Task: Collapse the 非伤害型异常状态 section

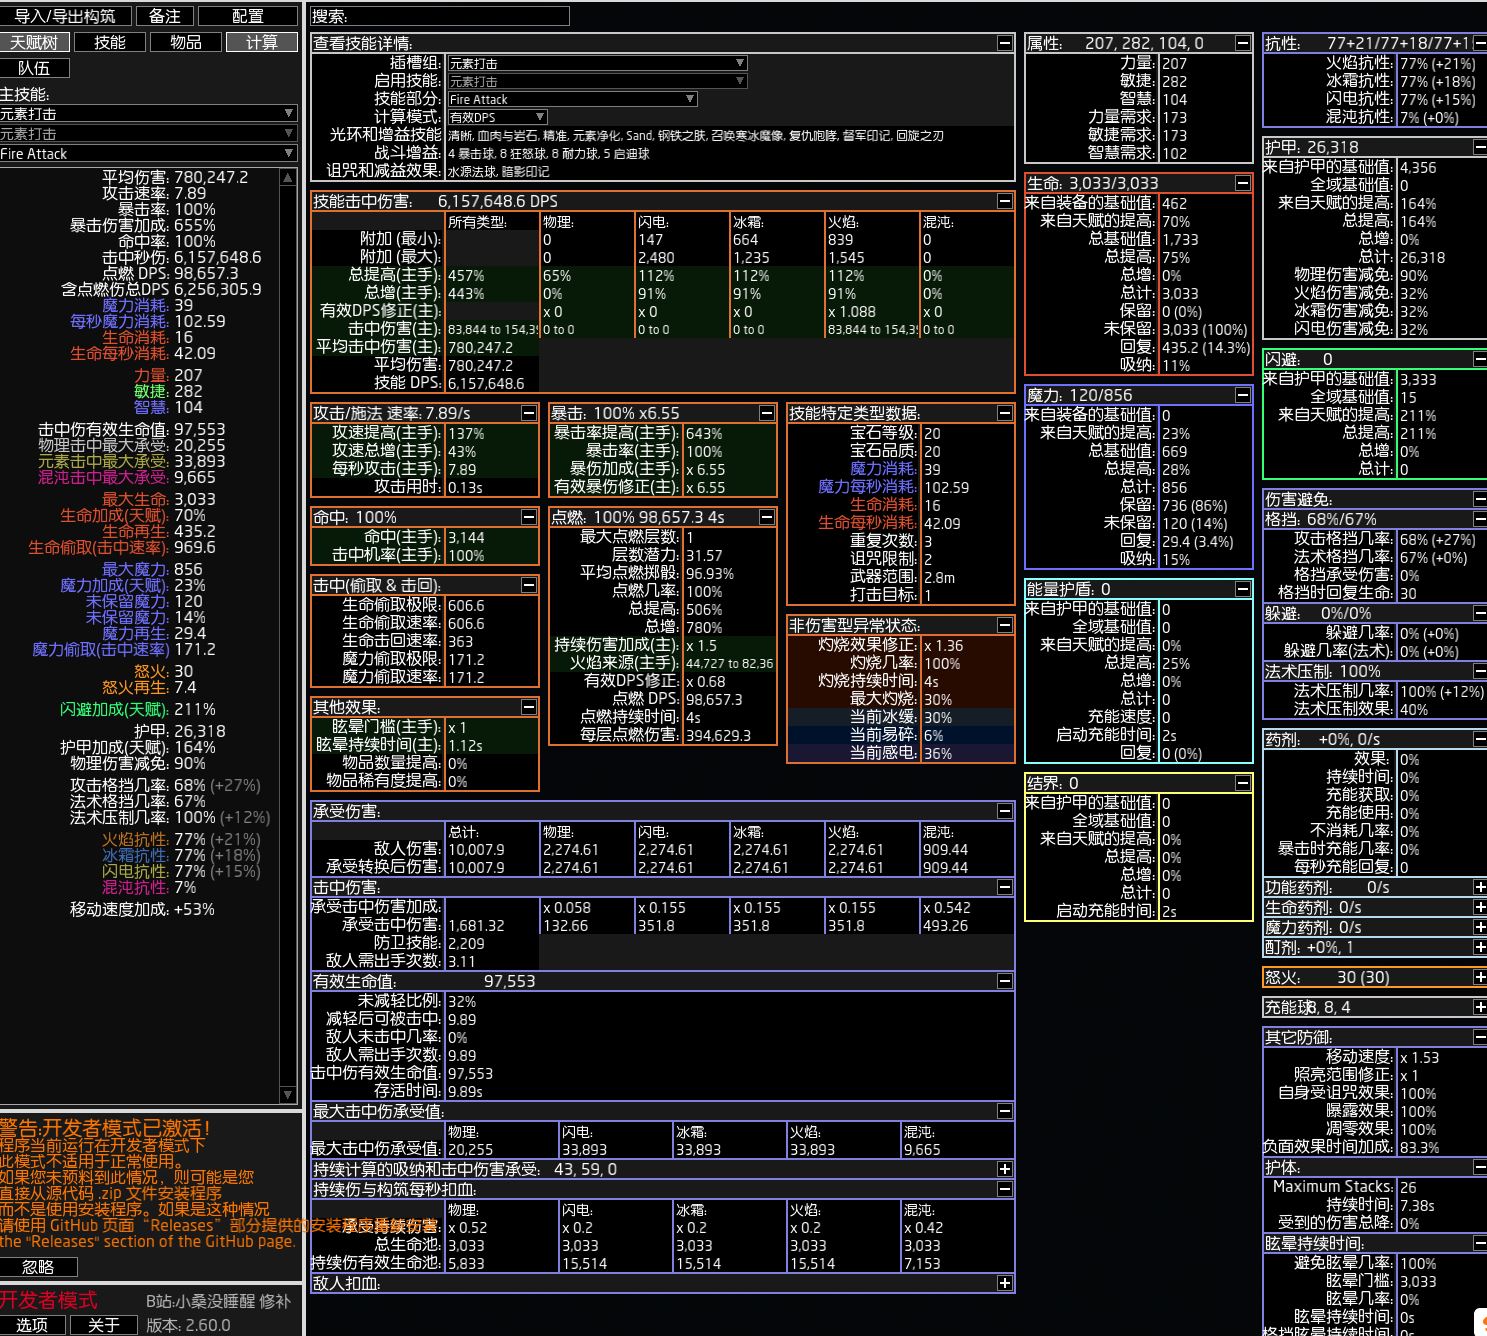Action: (1004, 625)
